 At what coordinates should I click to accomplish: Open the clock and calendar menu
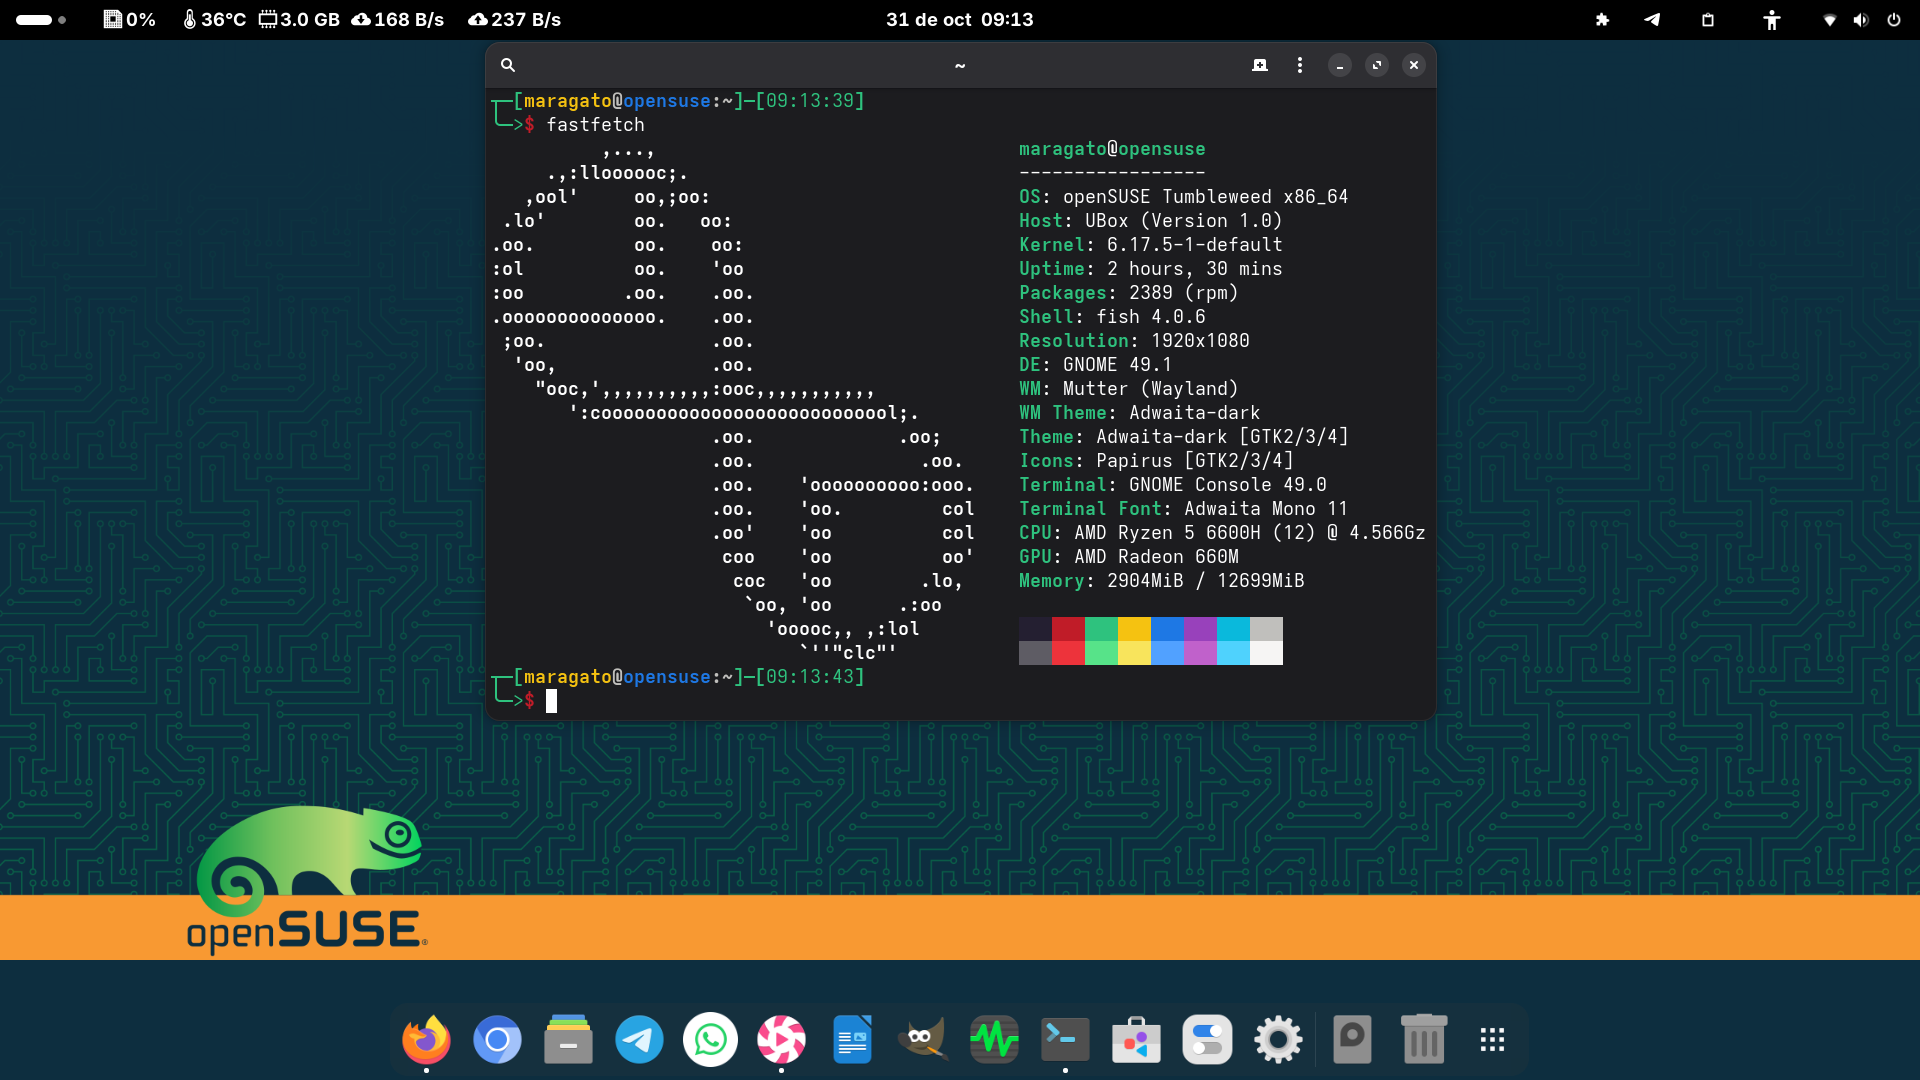[959, 20]
